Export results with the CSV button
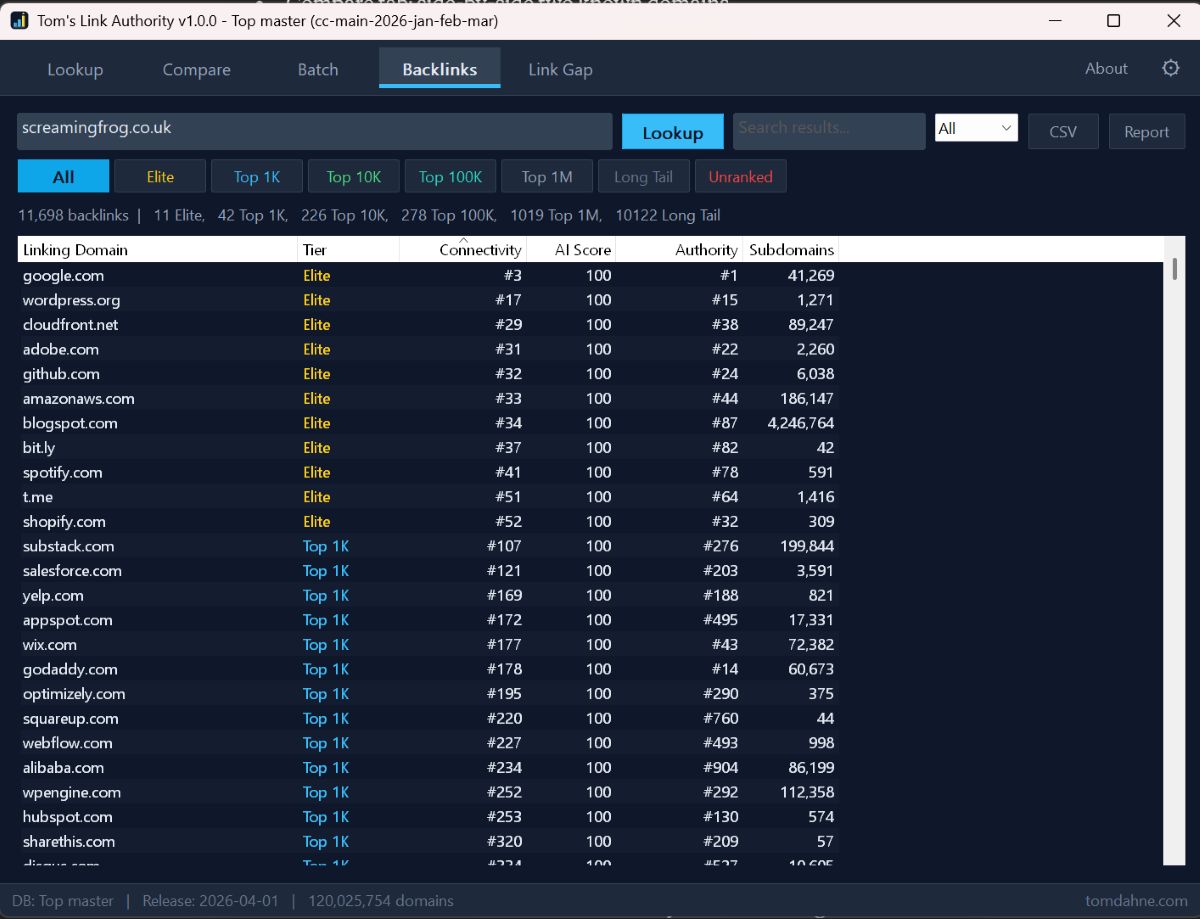Image resolution: width=1200 pixels, height=919 pixels. point(1063,130)
